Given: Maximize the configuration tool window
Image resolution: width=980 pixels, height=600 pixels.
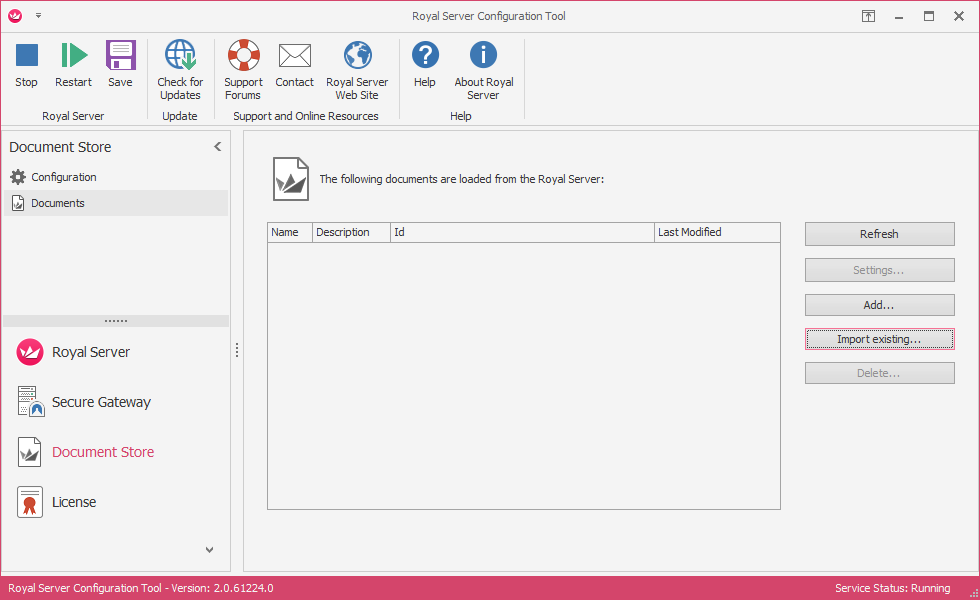Looking at the screenshot, I should [929, 16].
